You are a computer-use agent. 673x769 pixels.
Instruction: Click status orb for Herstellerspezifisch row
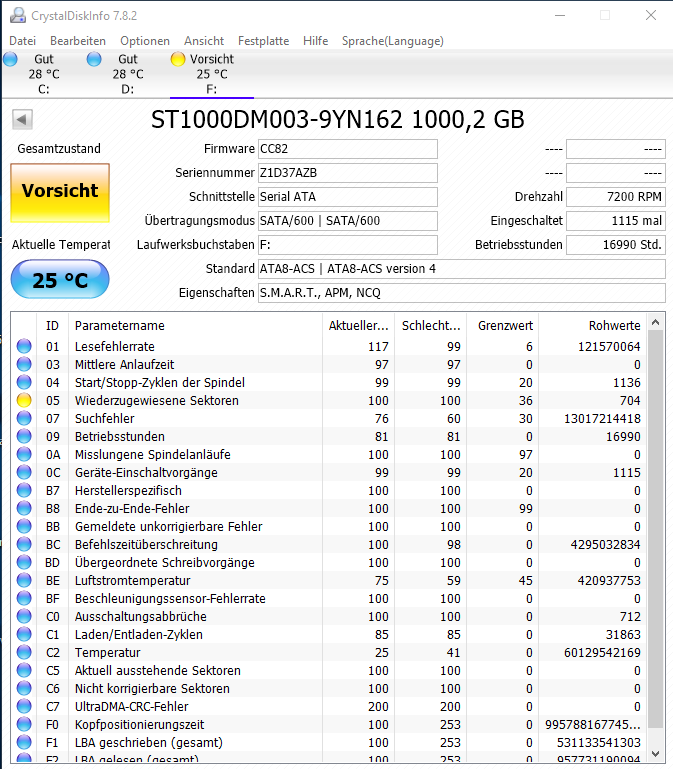(x=24, y=490)
